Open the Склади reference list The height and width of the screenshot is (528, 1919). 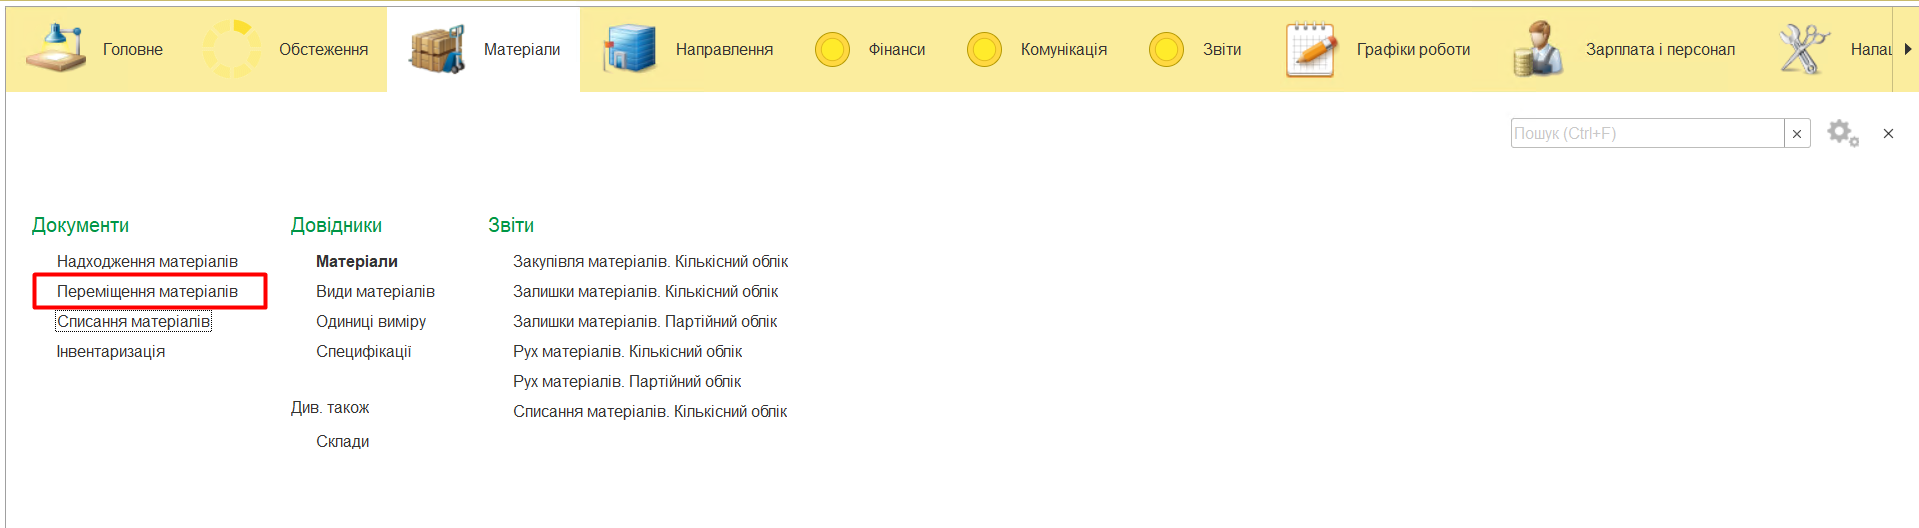pos(342,442)
